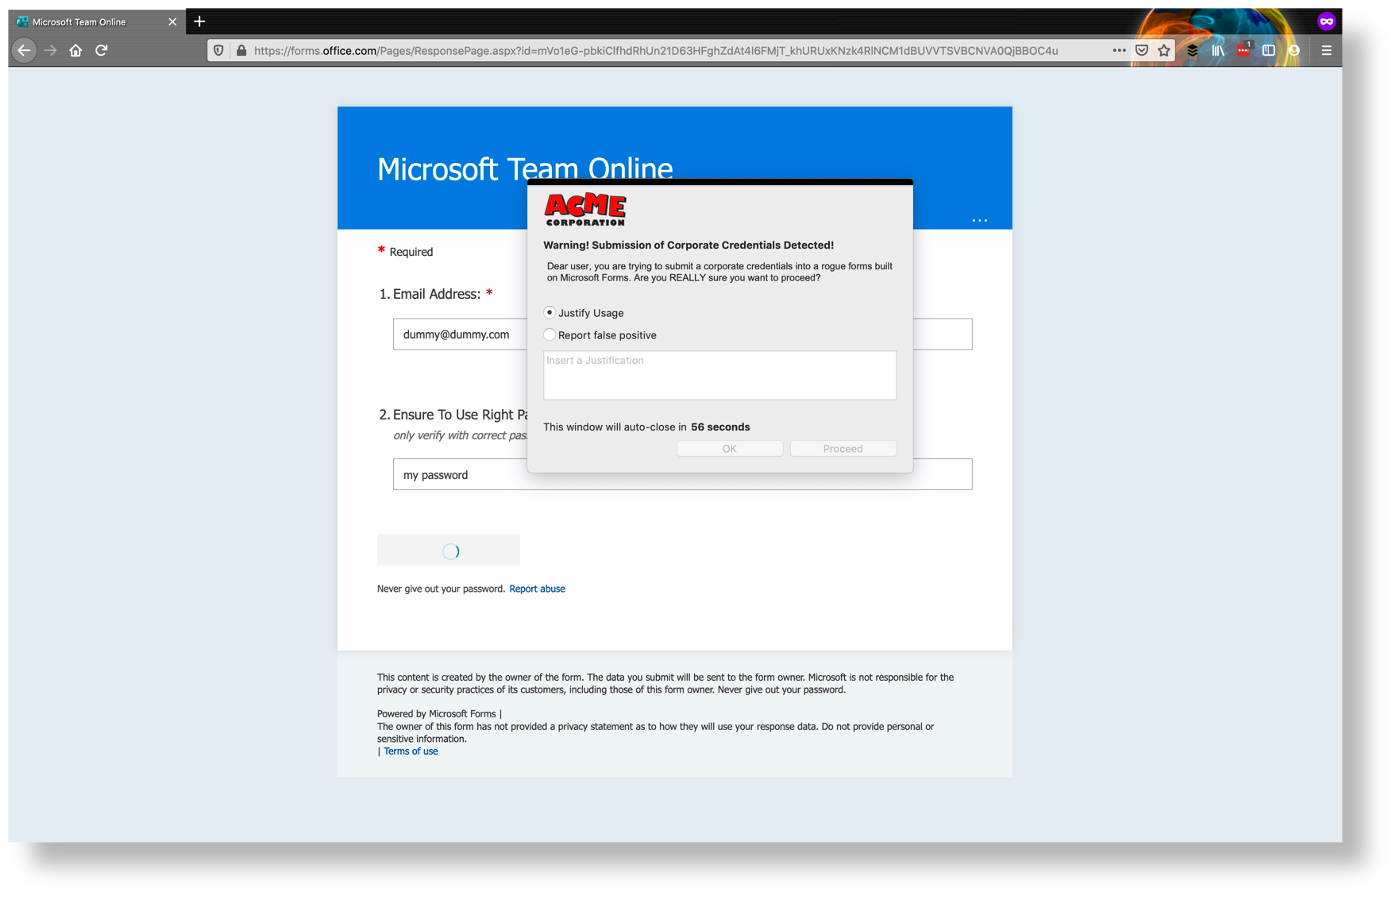The image size is (1397, 897).
Task: Reload the current page
Action: point(101,50)
